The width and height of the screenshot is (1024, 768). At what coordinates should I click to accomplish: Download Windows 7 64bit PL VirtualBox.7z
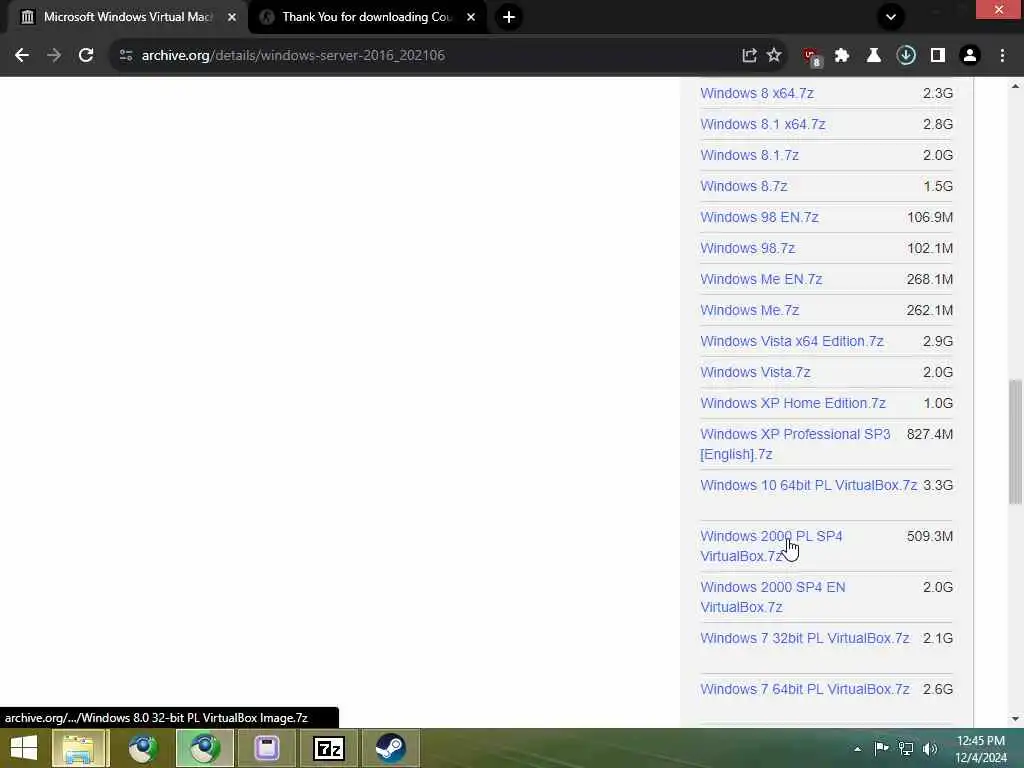point(805,690)
